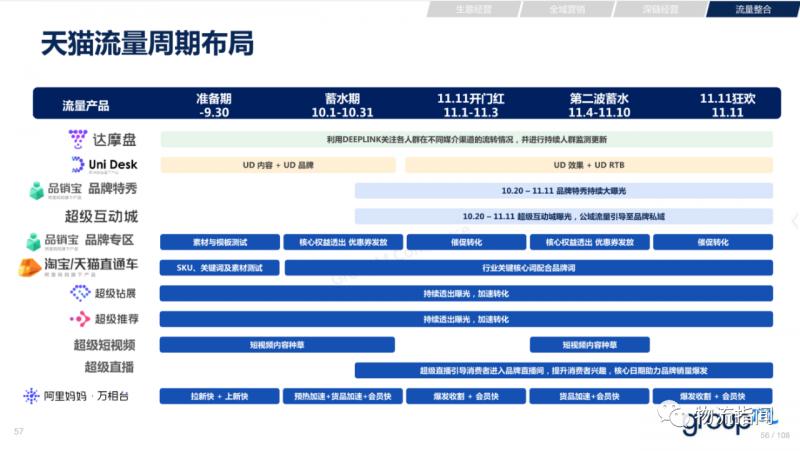
Task: Click the 素材与模板测试 bar
Action: pos(219,241)
